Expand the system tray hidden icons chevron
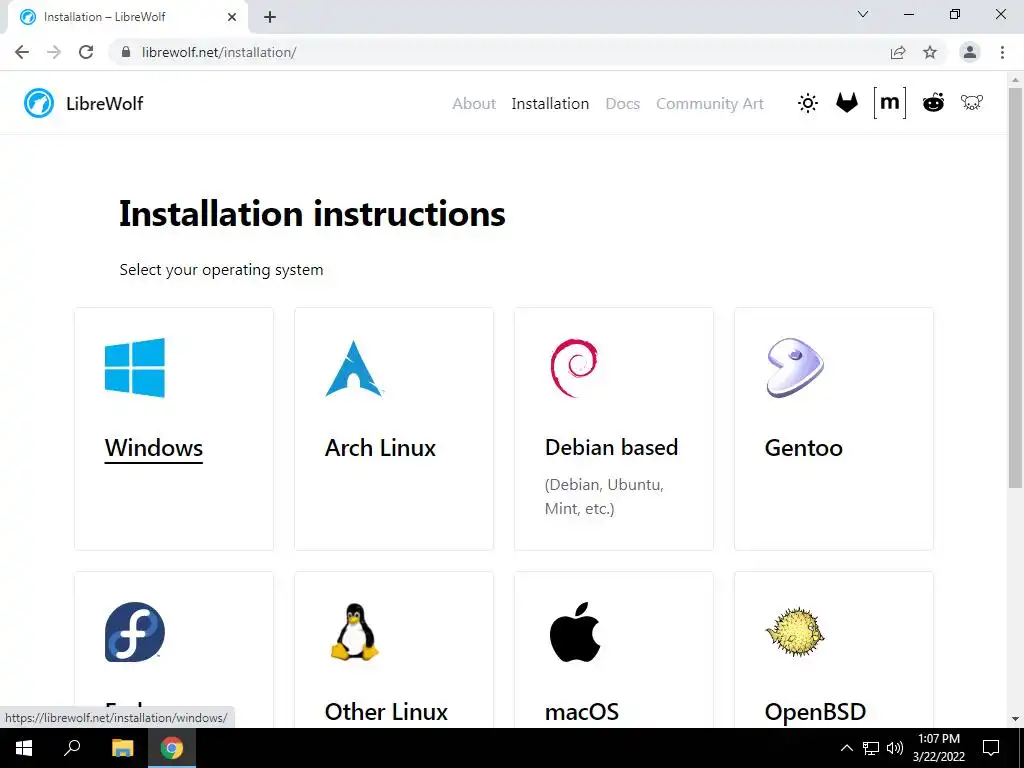 (846, 748)
